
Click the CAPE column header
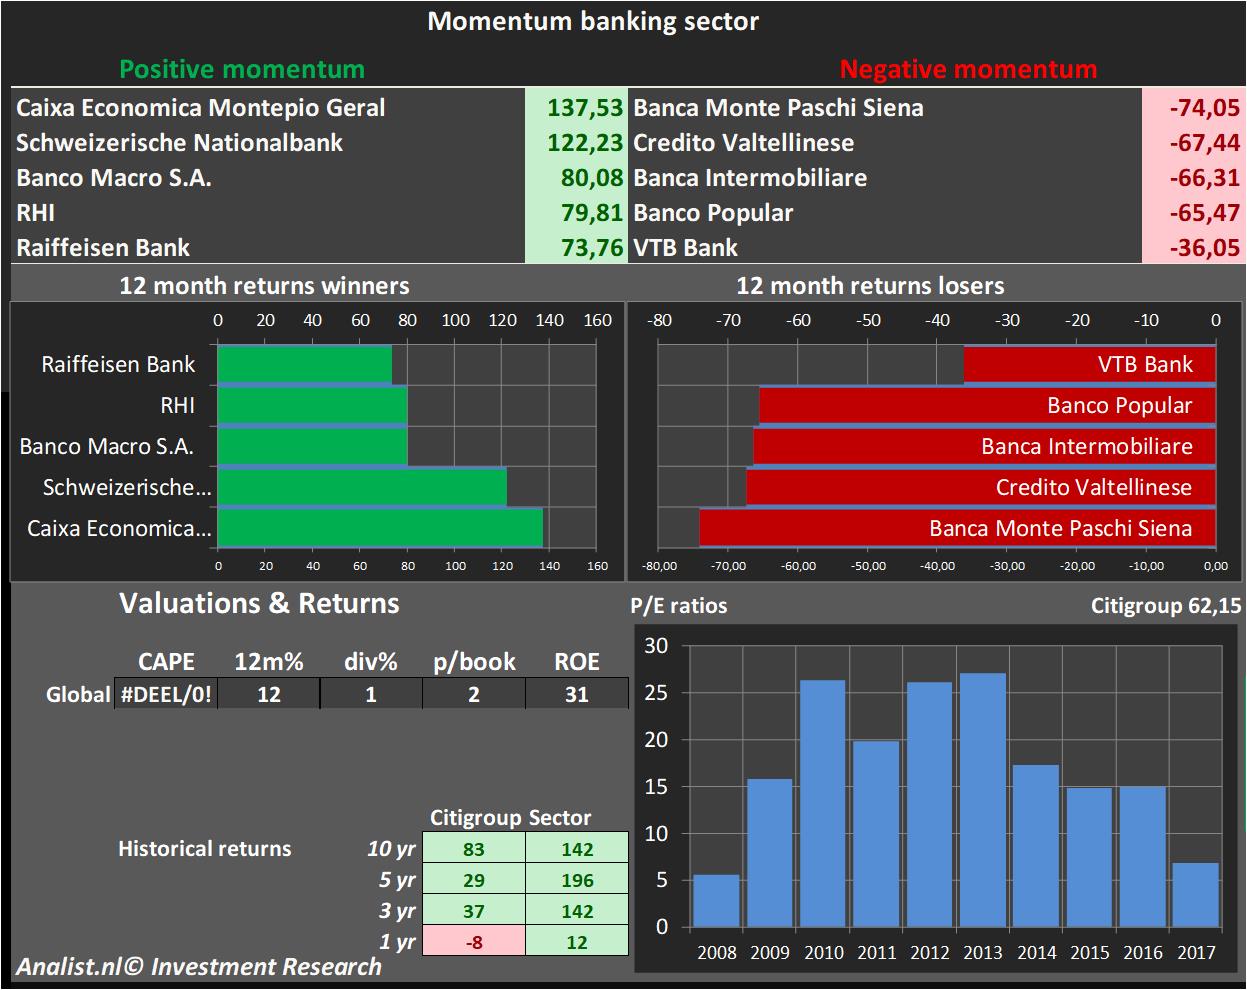(166, 662)
